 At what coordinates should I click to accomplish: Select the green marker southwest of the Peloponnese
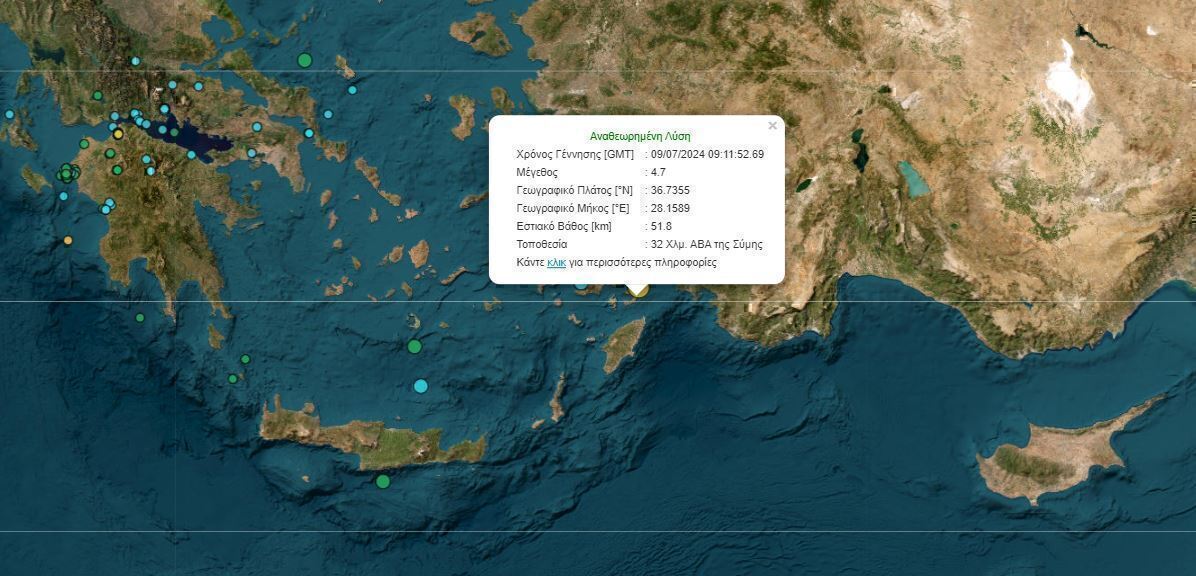[x=140, y=318]
